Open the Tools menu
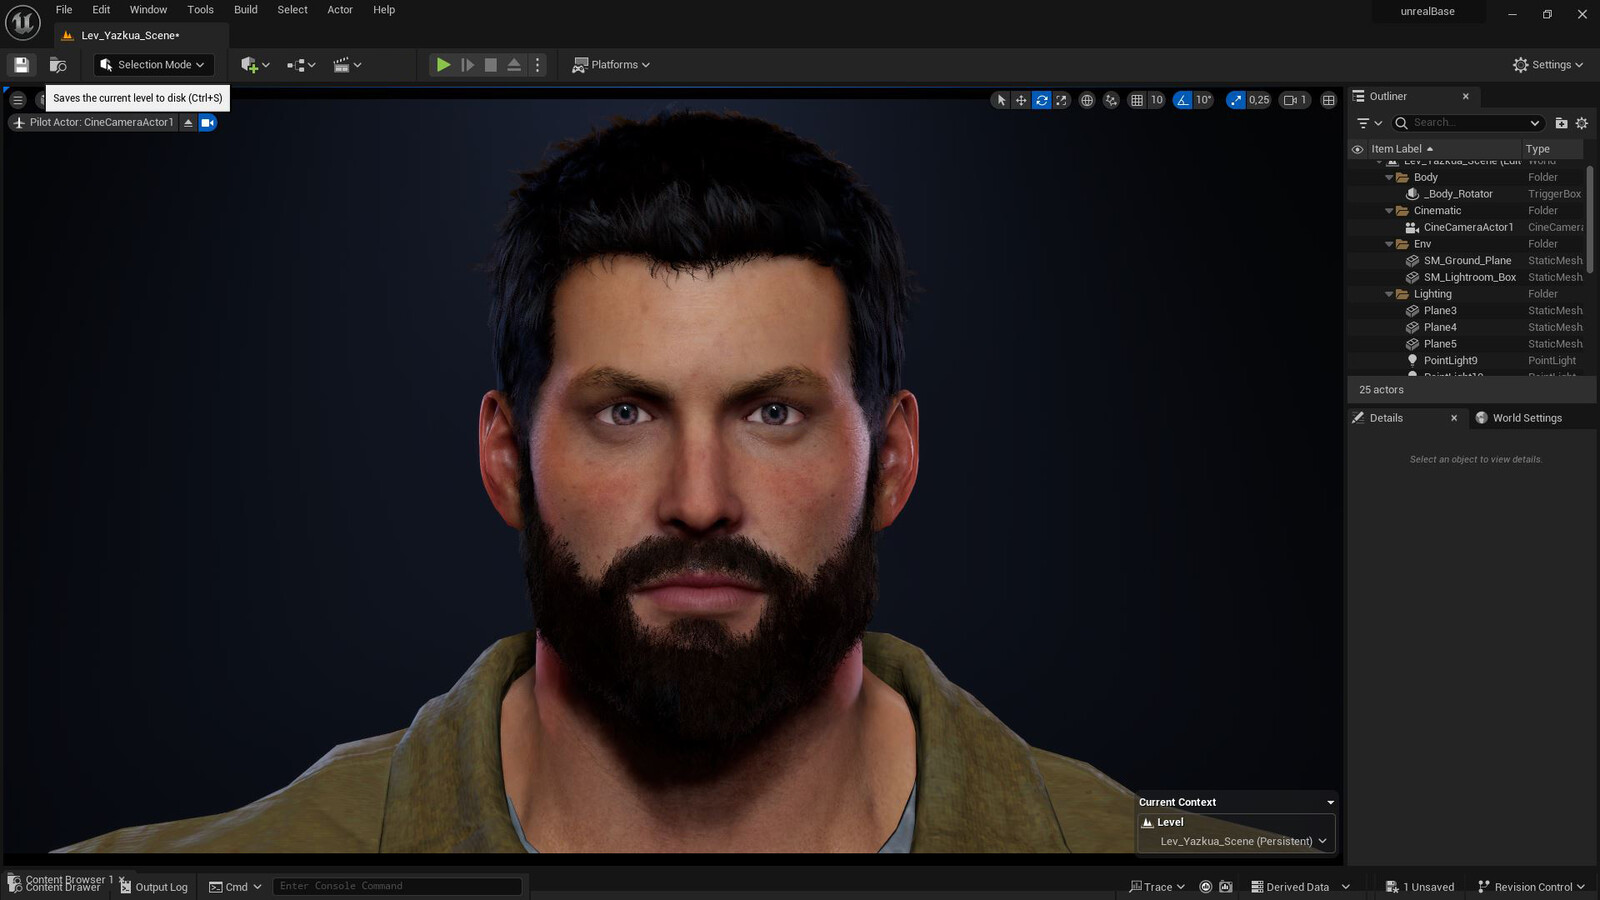The height and width of the screenshot is (900, 1600). 200,10
